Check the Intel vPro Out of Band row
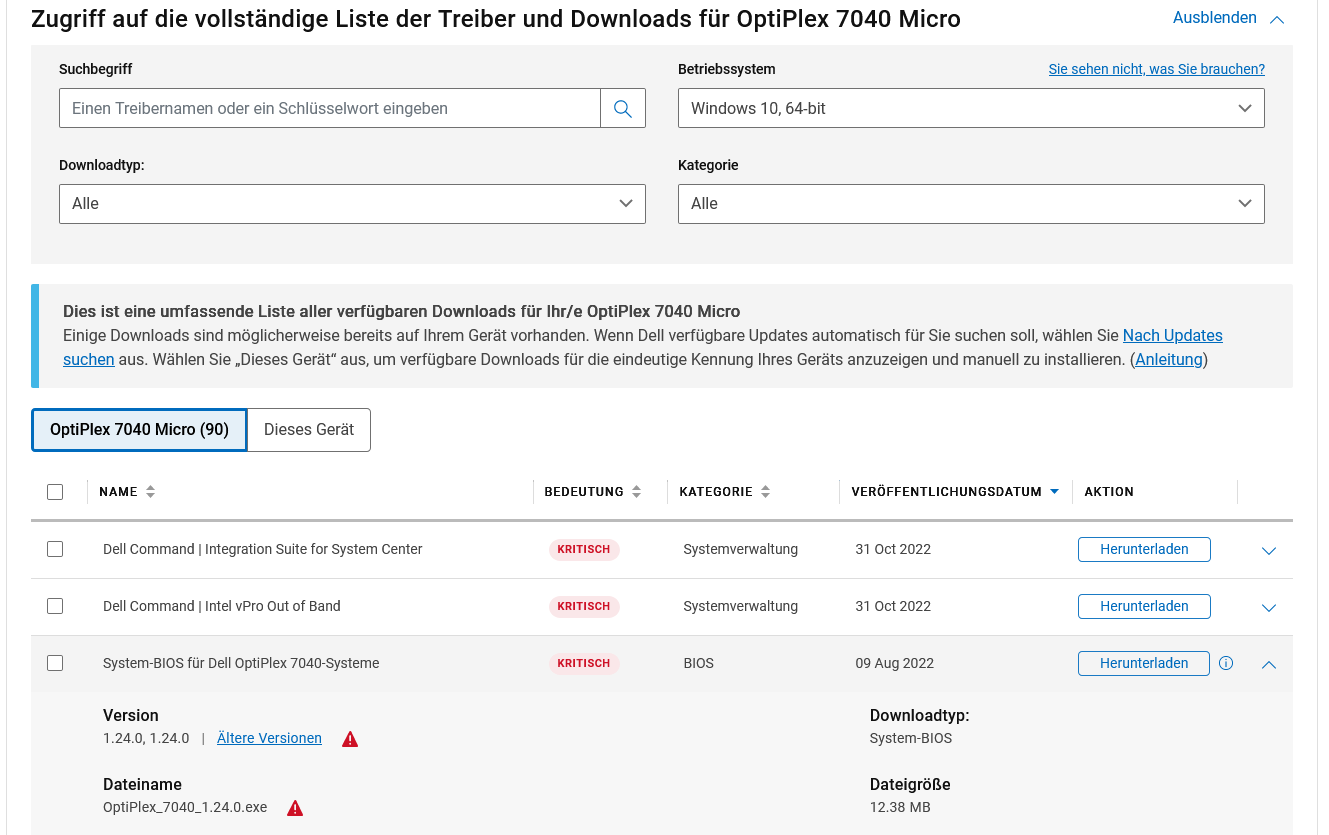The height and width of the screenshot is (835, 1329). click(55, 606)
